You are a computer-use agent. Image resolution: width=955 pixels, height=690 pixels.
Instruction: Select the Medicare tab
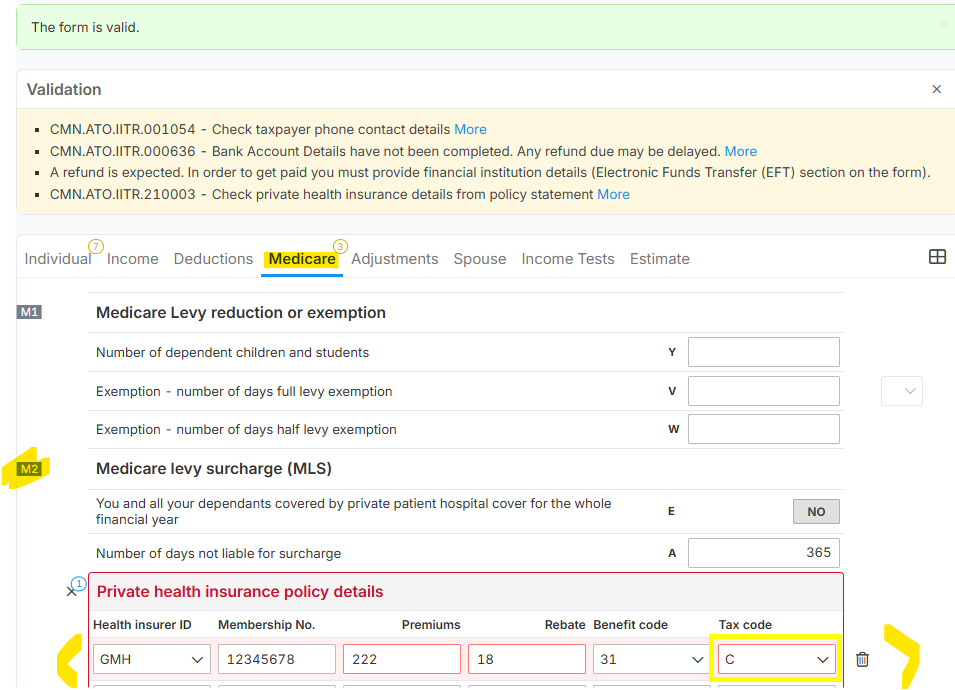coord(302,259)
